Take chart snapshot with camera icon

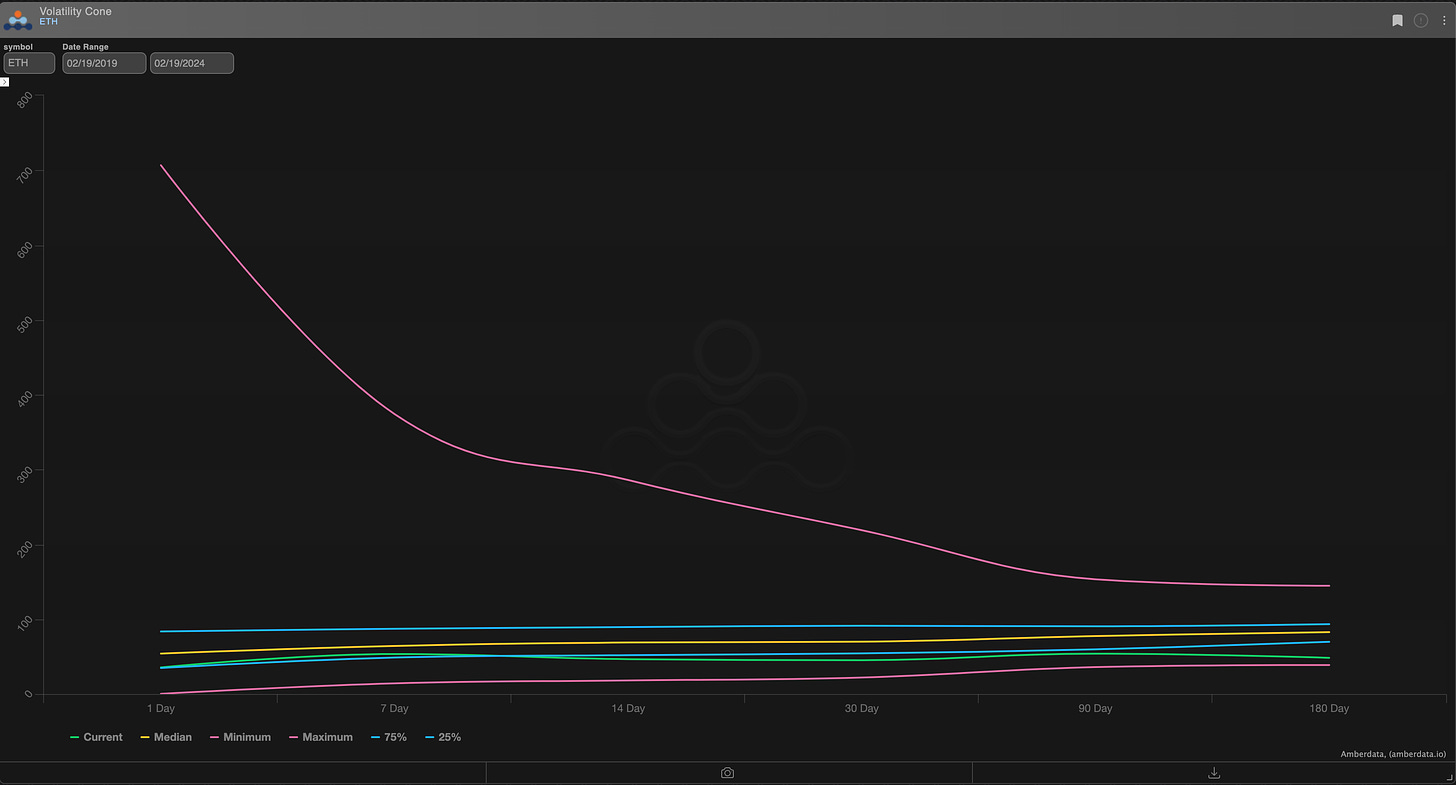coord(728,773)
